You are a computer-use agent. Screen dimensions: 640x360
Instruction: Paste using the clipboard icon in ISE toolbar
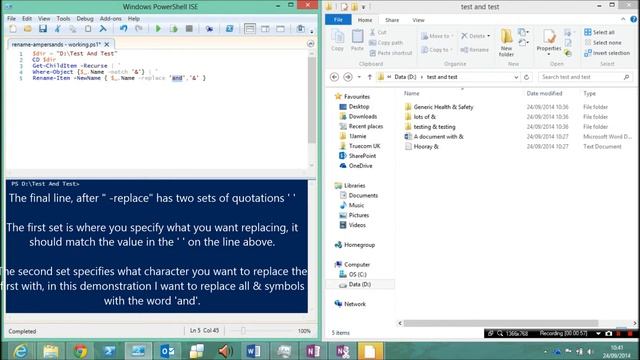point(88,29)
